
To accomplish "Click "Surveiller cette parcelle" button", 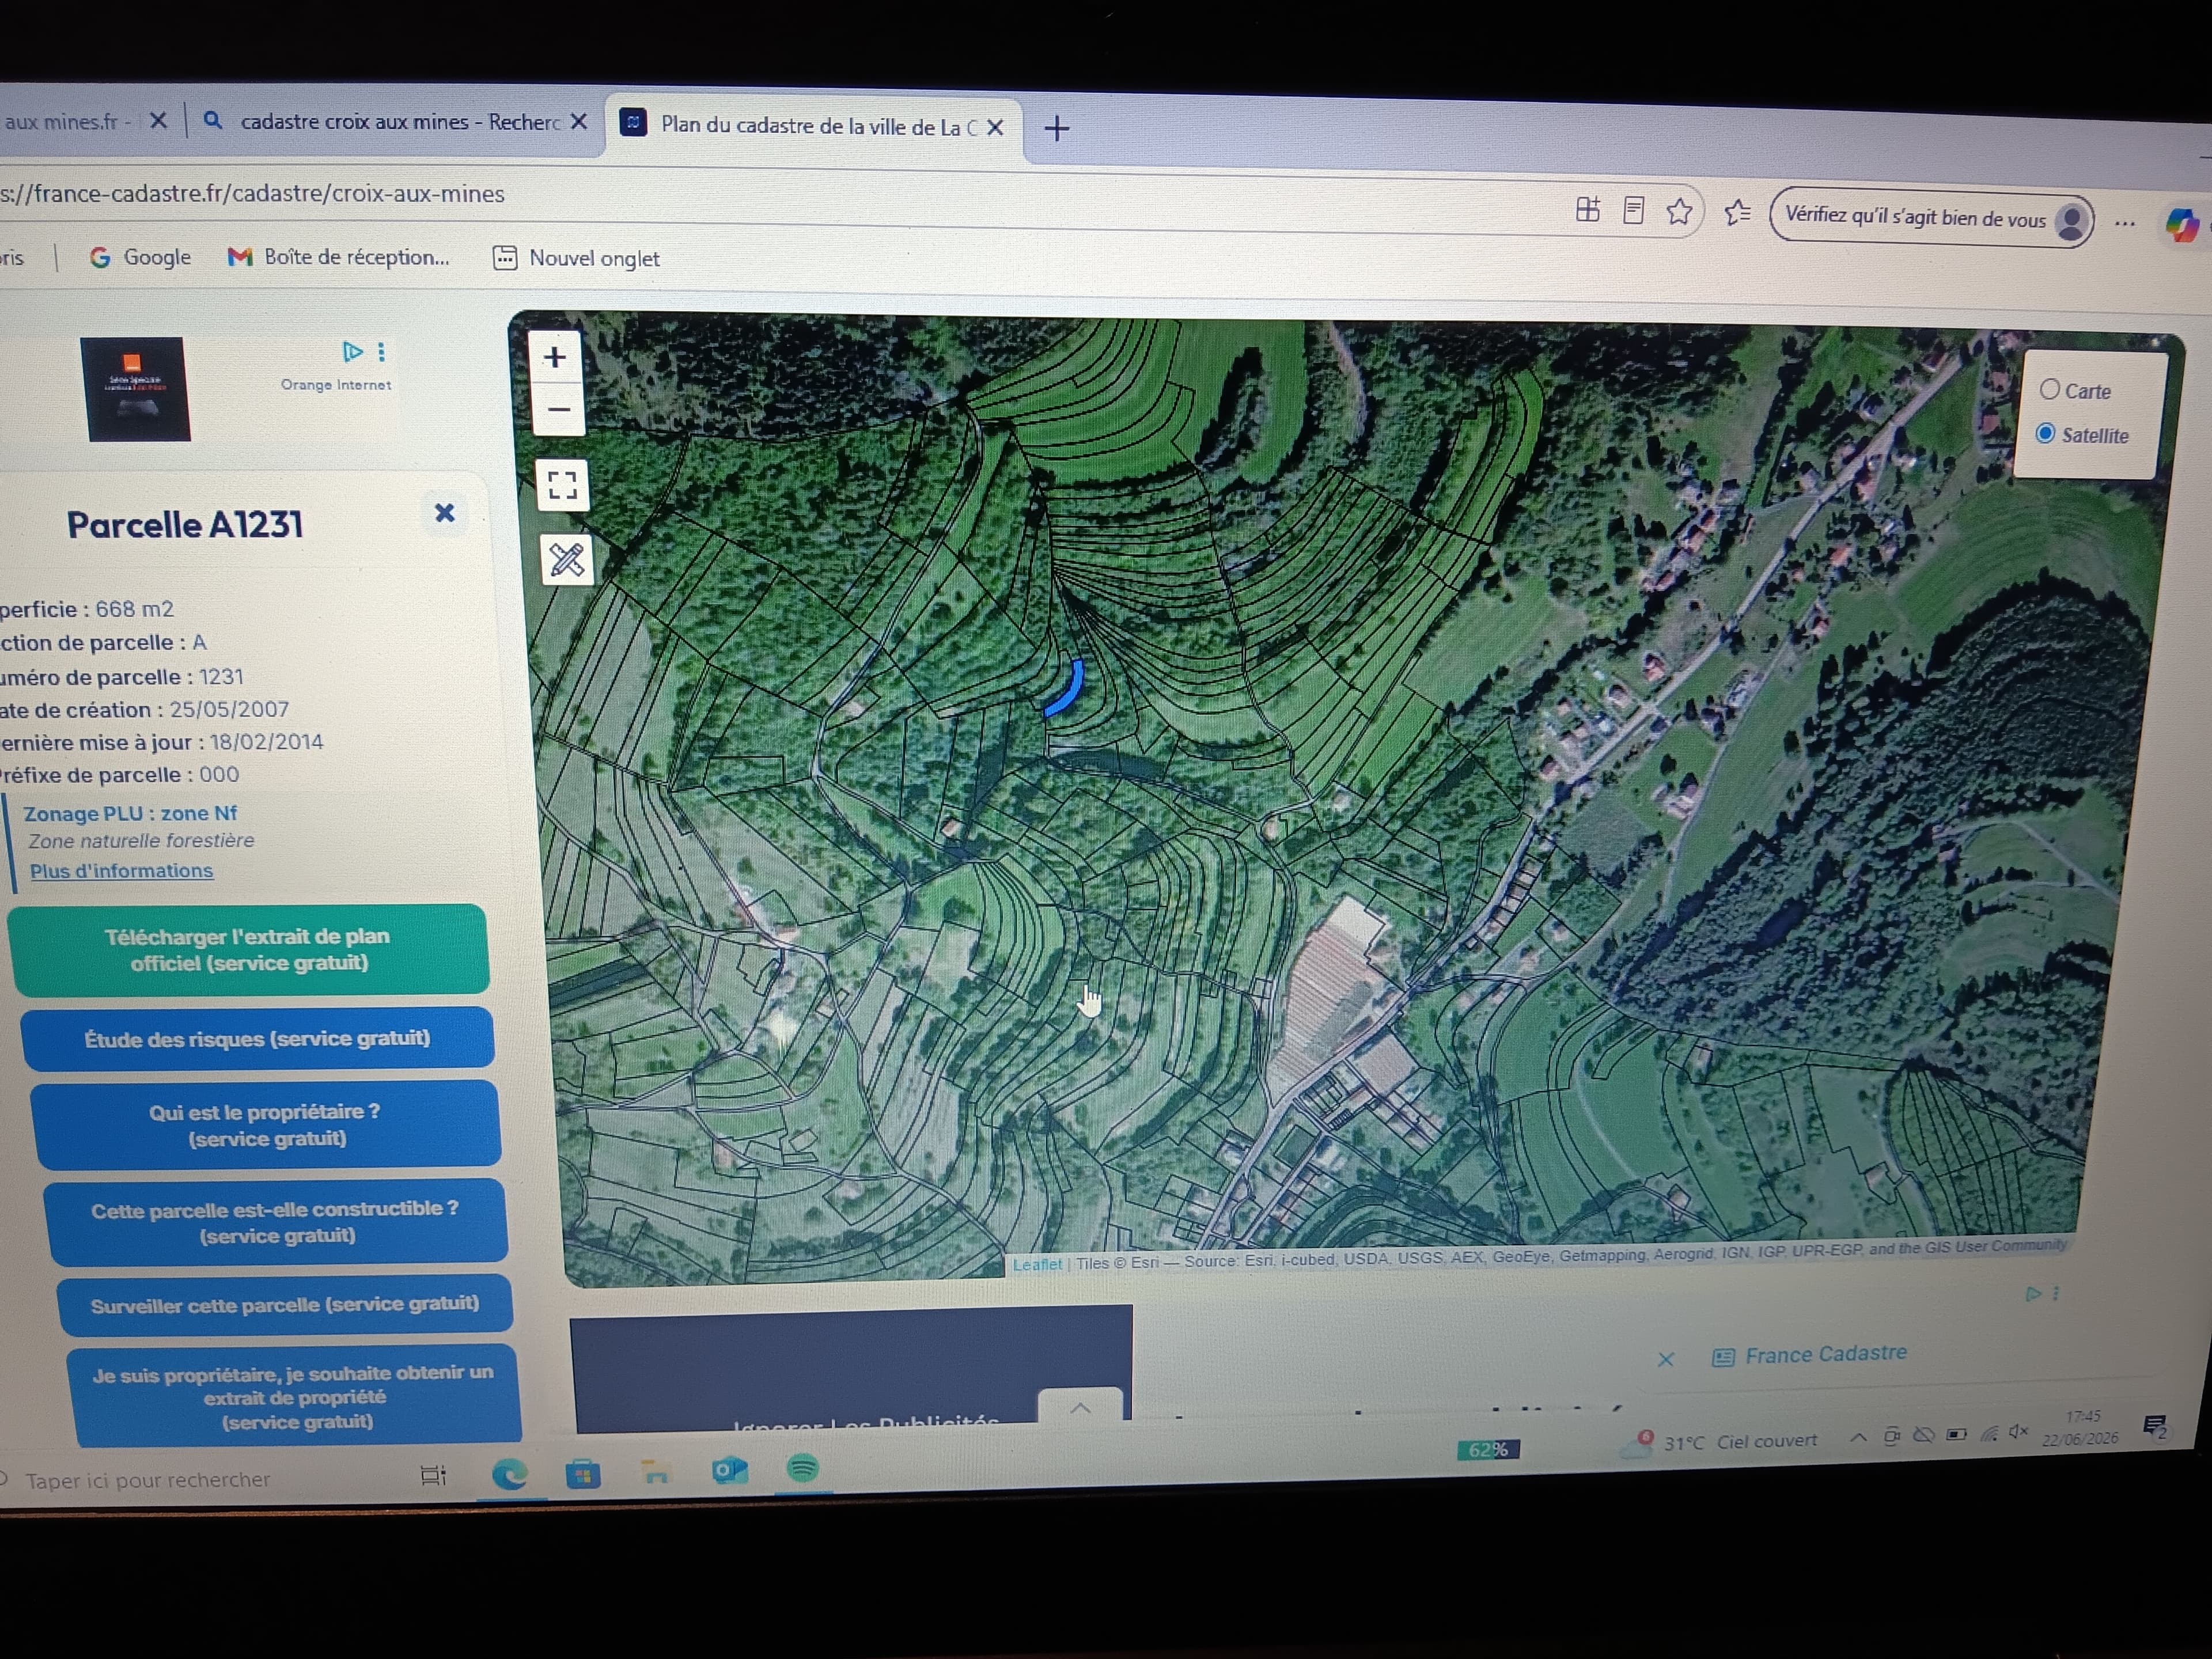I will [x=285, y=1305].
